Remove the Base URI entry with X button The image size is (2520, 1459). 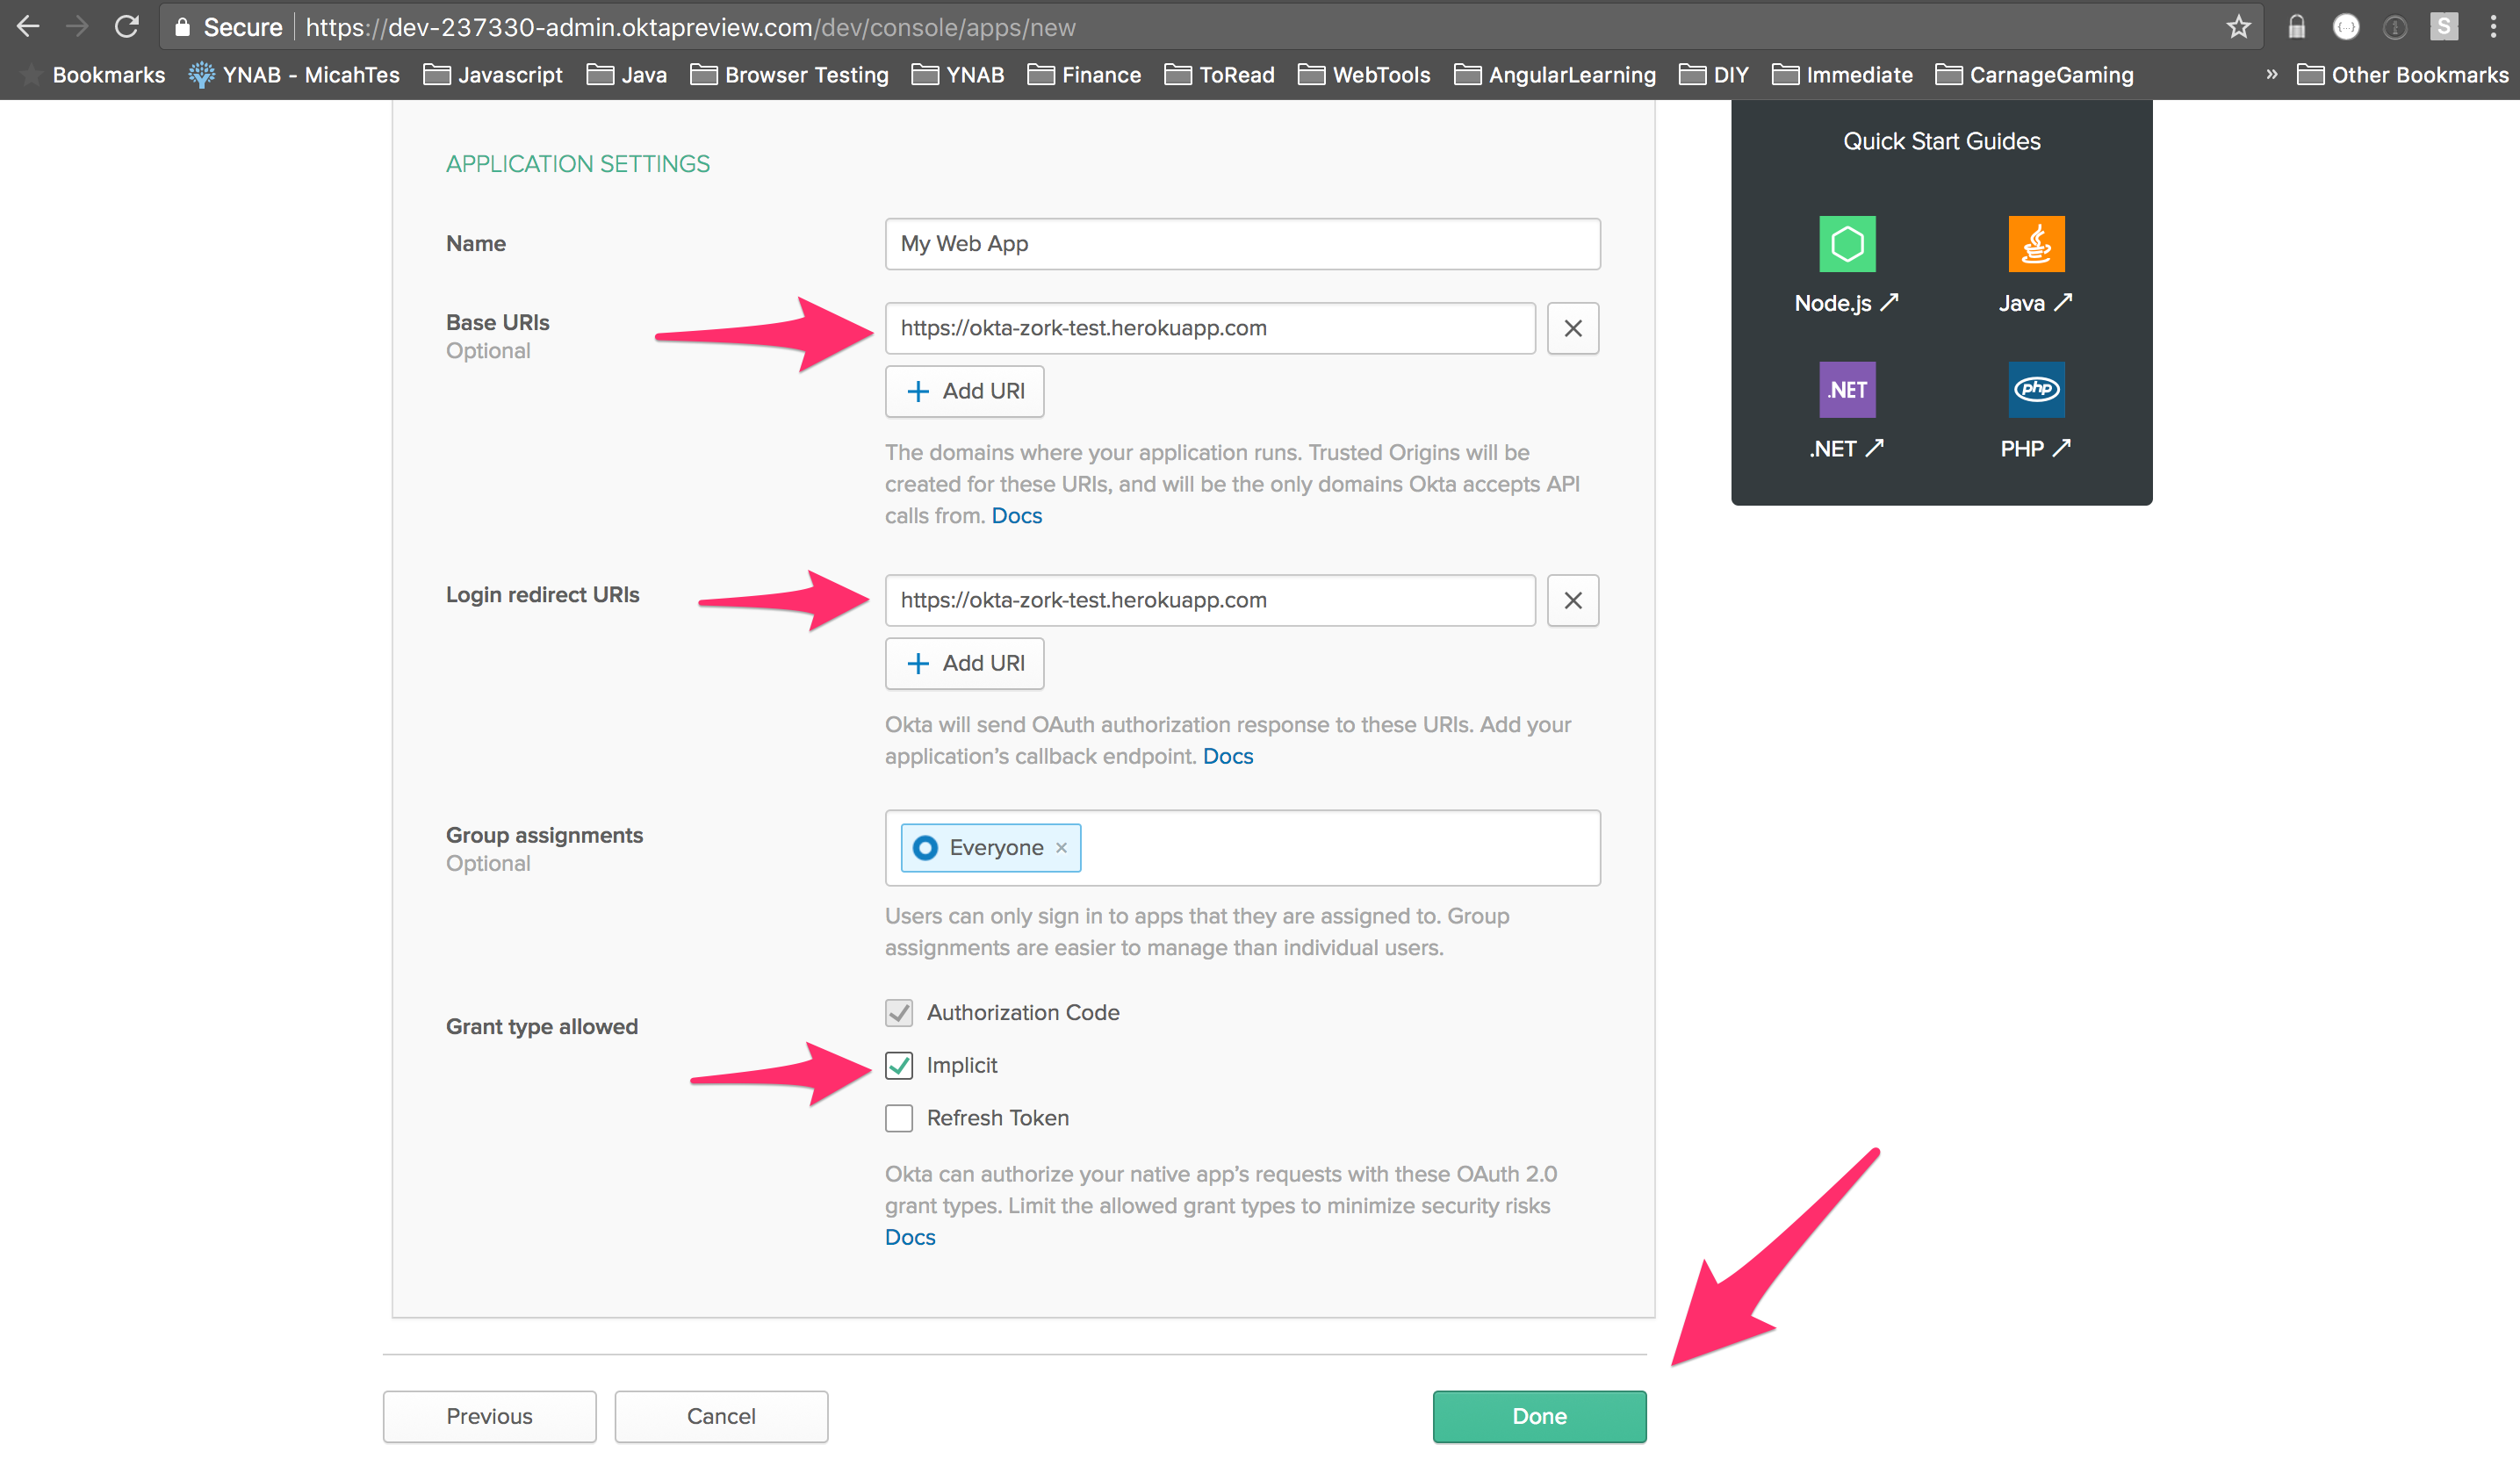tap(1572, 327)
